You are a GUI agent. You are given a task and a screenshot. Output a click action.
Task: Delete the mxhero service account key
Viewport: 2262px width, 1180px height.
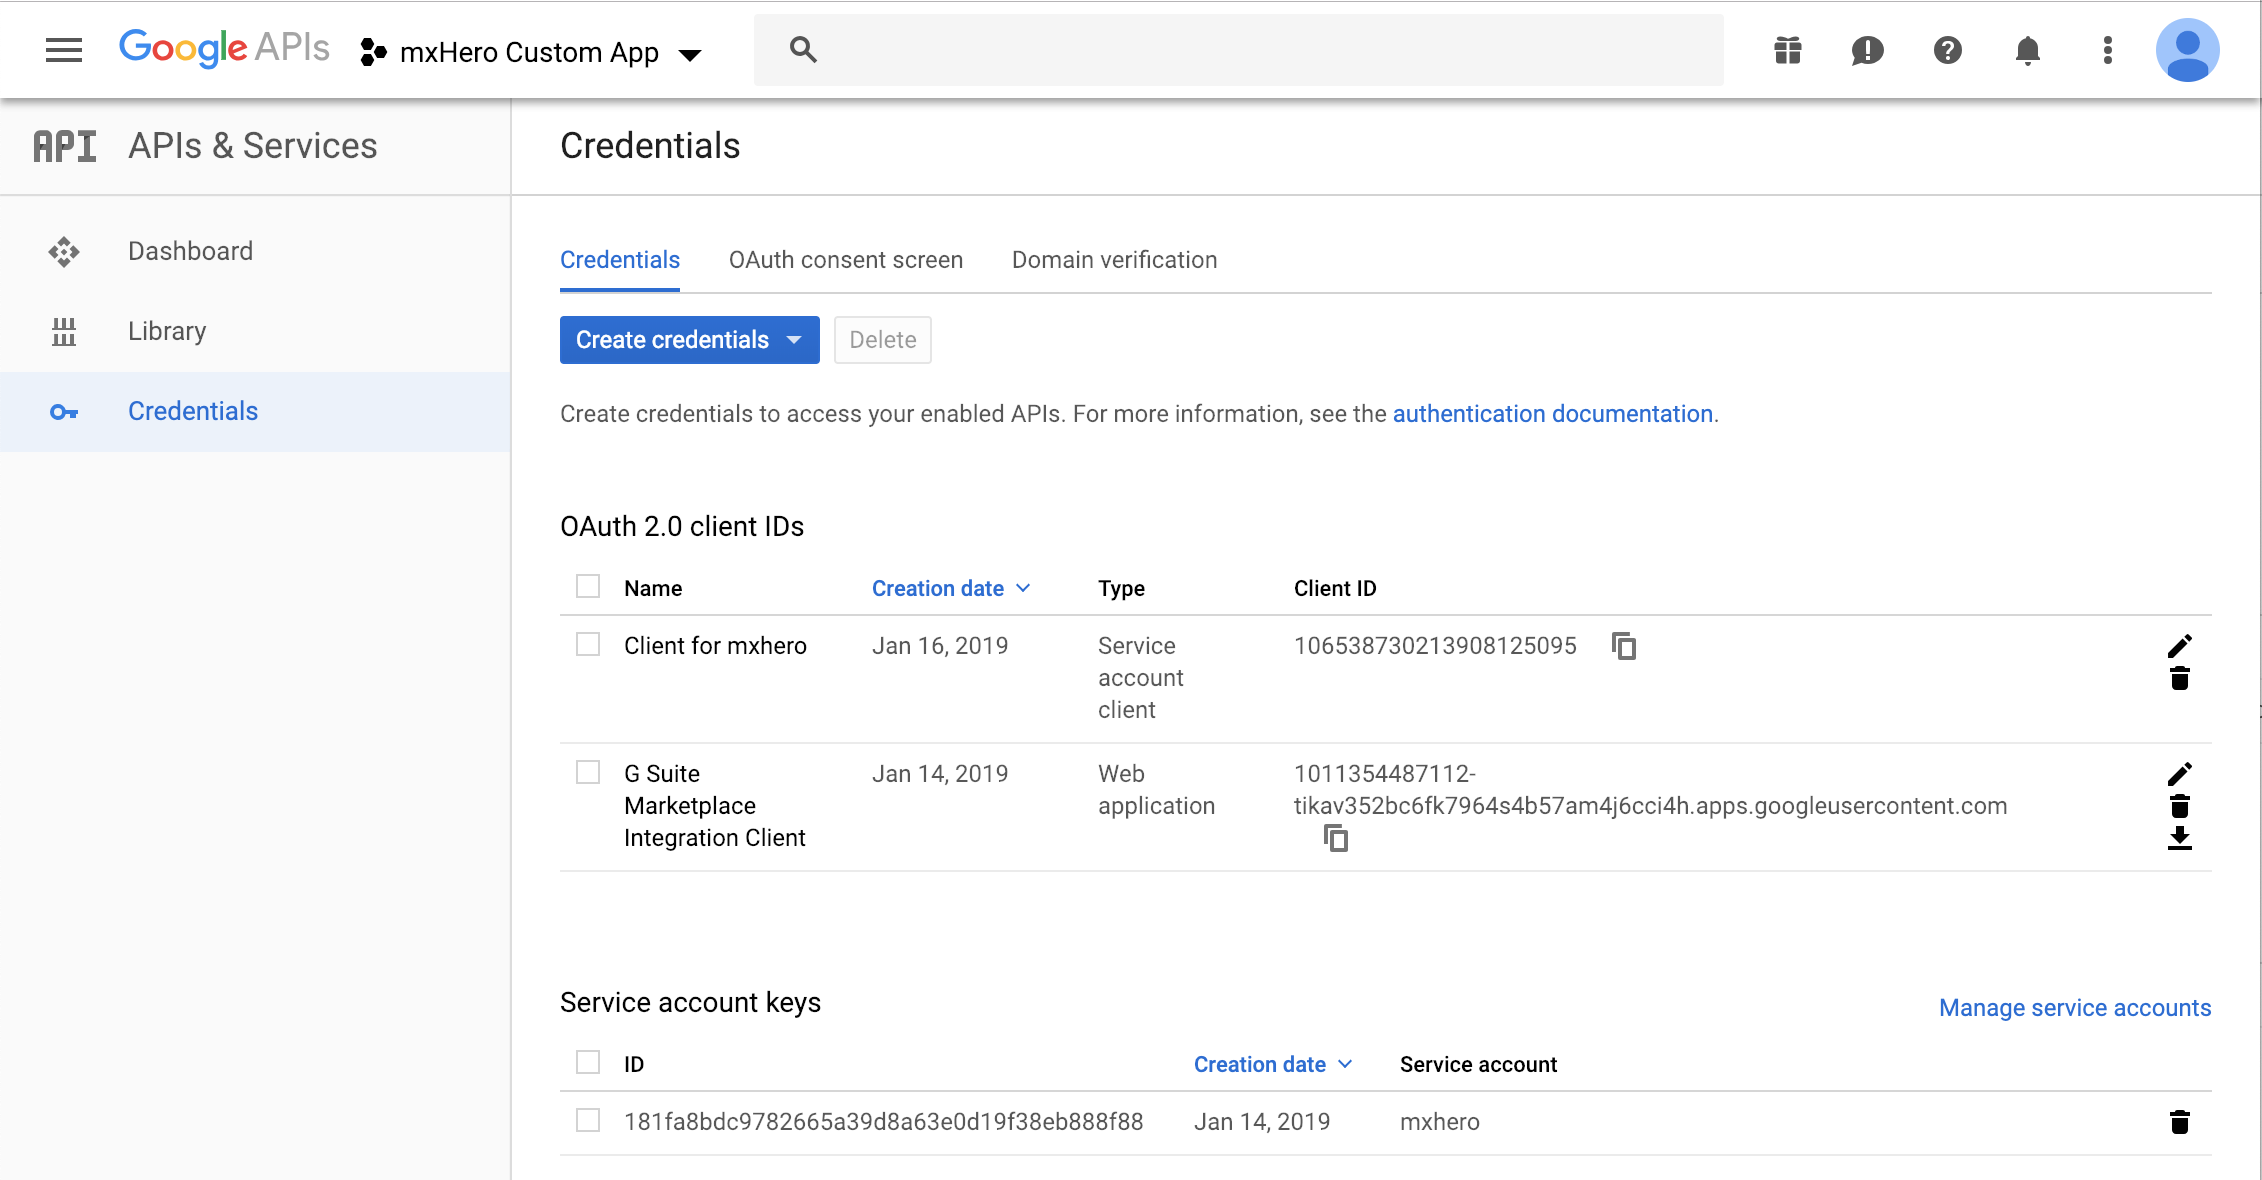point(2179,1122)
